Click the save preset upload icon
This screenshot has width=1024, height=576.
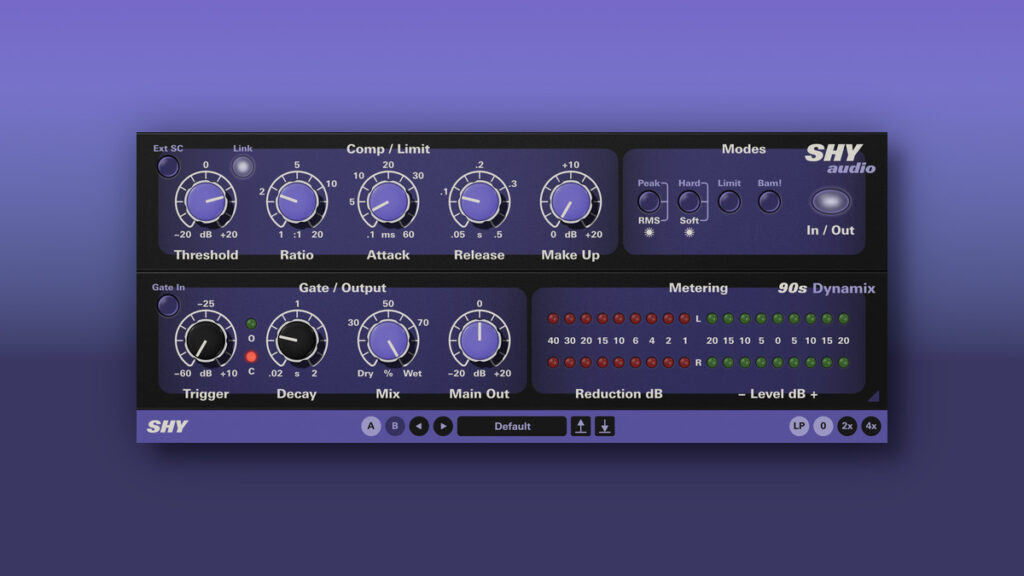point(581,426)
